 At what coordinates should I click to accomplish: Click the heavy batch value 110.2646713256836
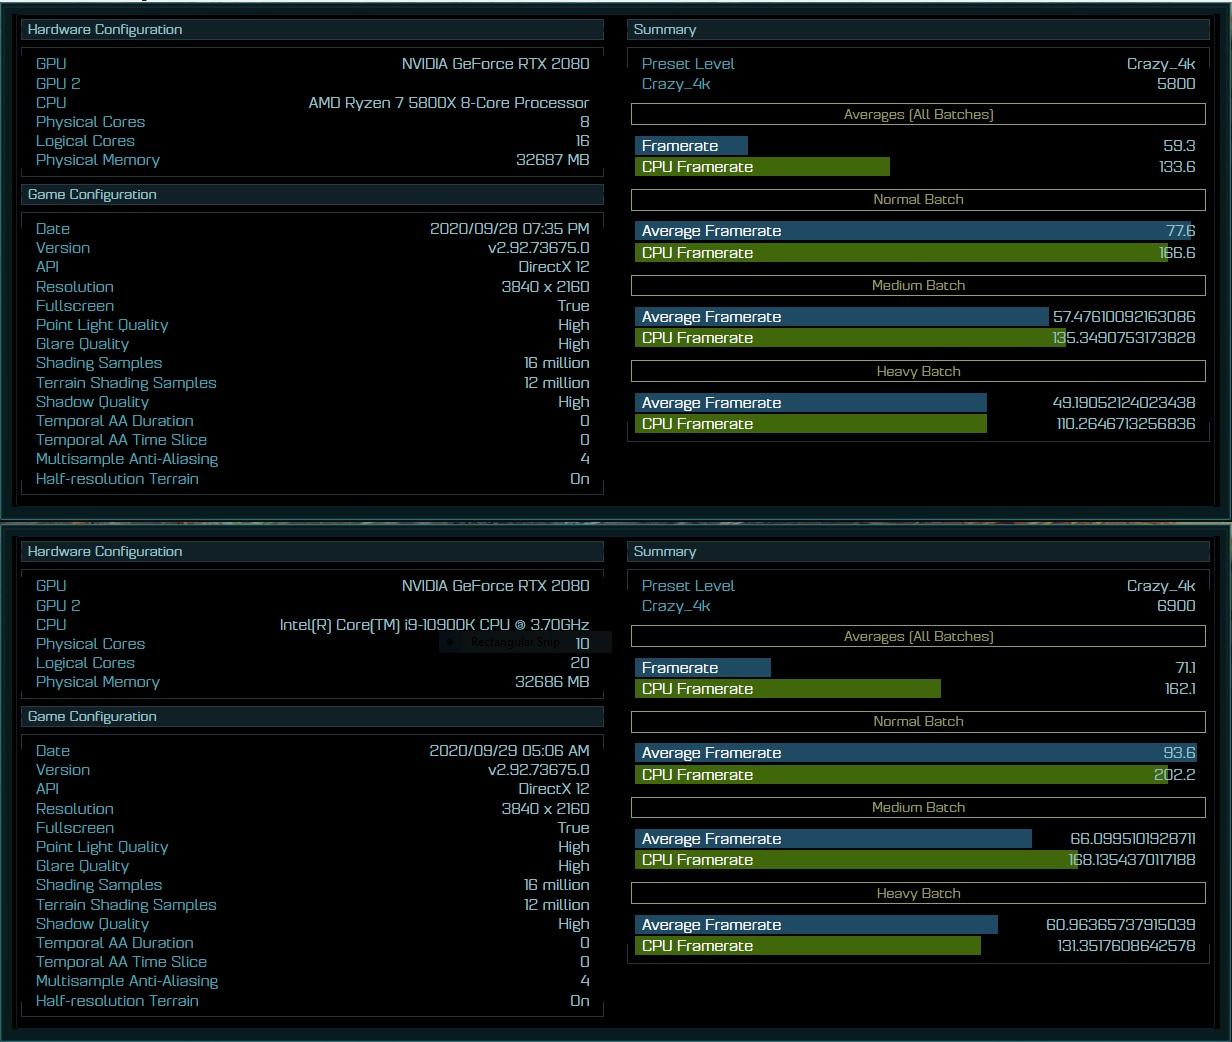tap(1126, 424)
